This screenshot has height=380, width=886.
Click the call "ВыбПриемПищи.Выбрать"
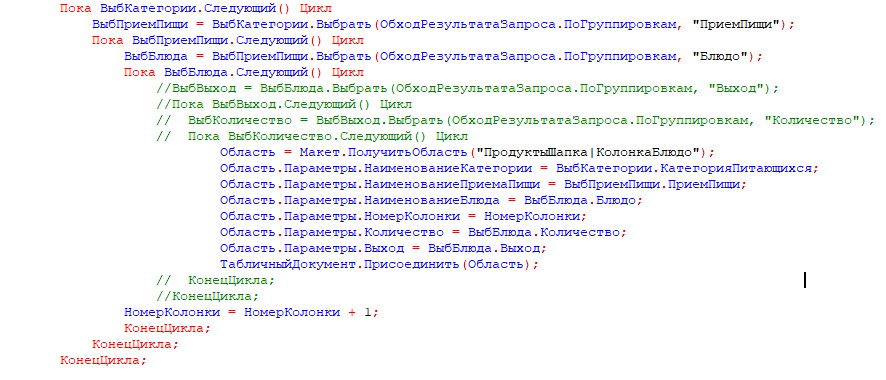click(292, 56)
